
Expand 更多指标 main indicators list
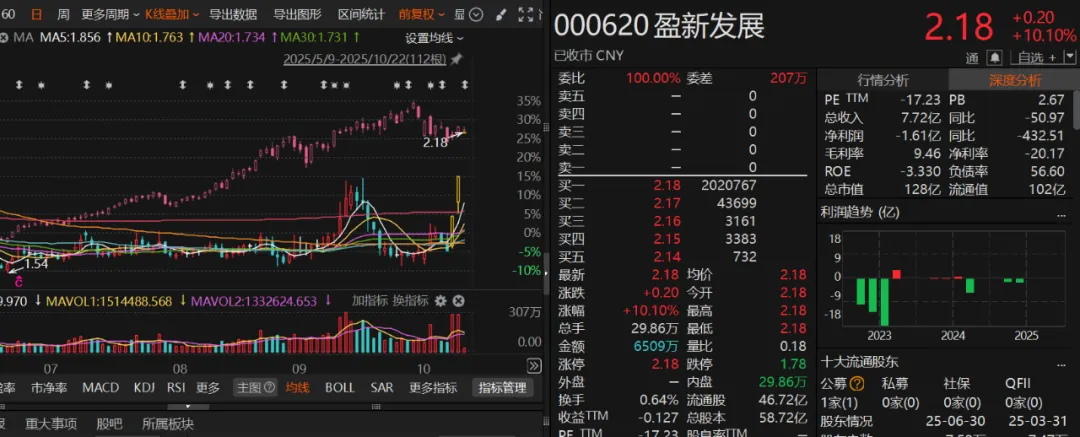click(x=433, y=387)
